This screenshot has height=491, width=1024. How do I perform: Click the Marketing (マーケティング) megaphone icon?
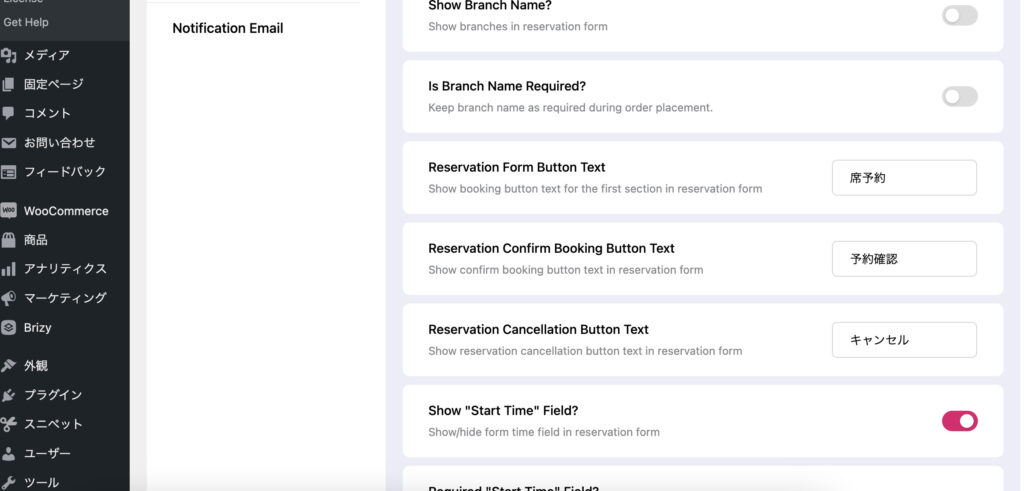point(9,298)
